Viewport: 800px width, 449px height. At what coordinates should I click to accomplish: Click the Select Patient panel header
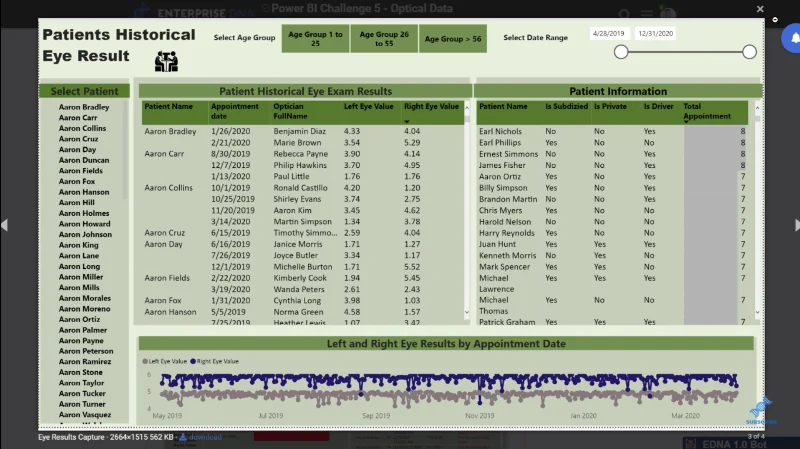(84, 91)
